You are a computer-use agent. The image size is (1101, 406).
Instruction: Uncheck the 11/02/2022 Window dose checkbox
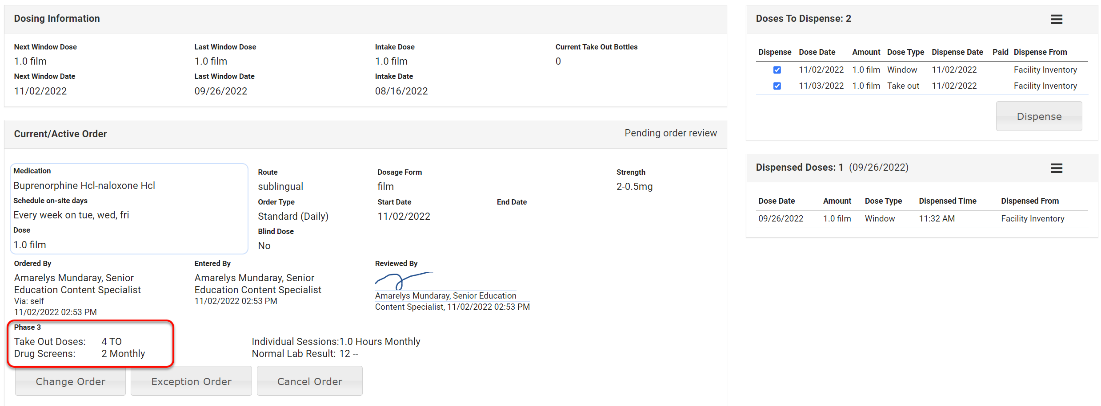[x=777, y=70]
